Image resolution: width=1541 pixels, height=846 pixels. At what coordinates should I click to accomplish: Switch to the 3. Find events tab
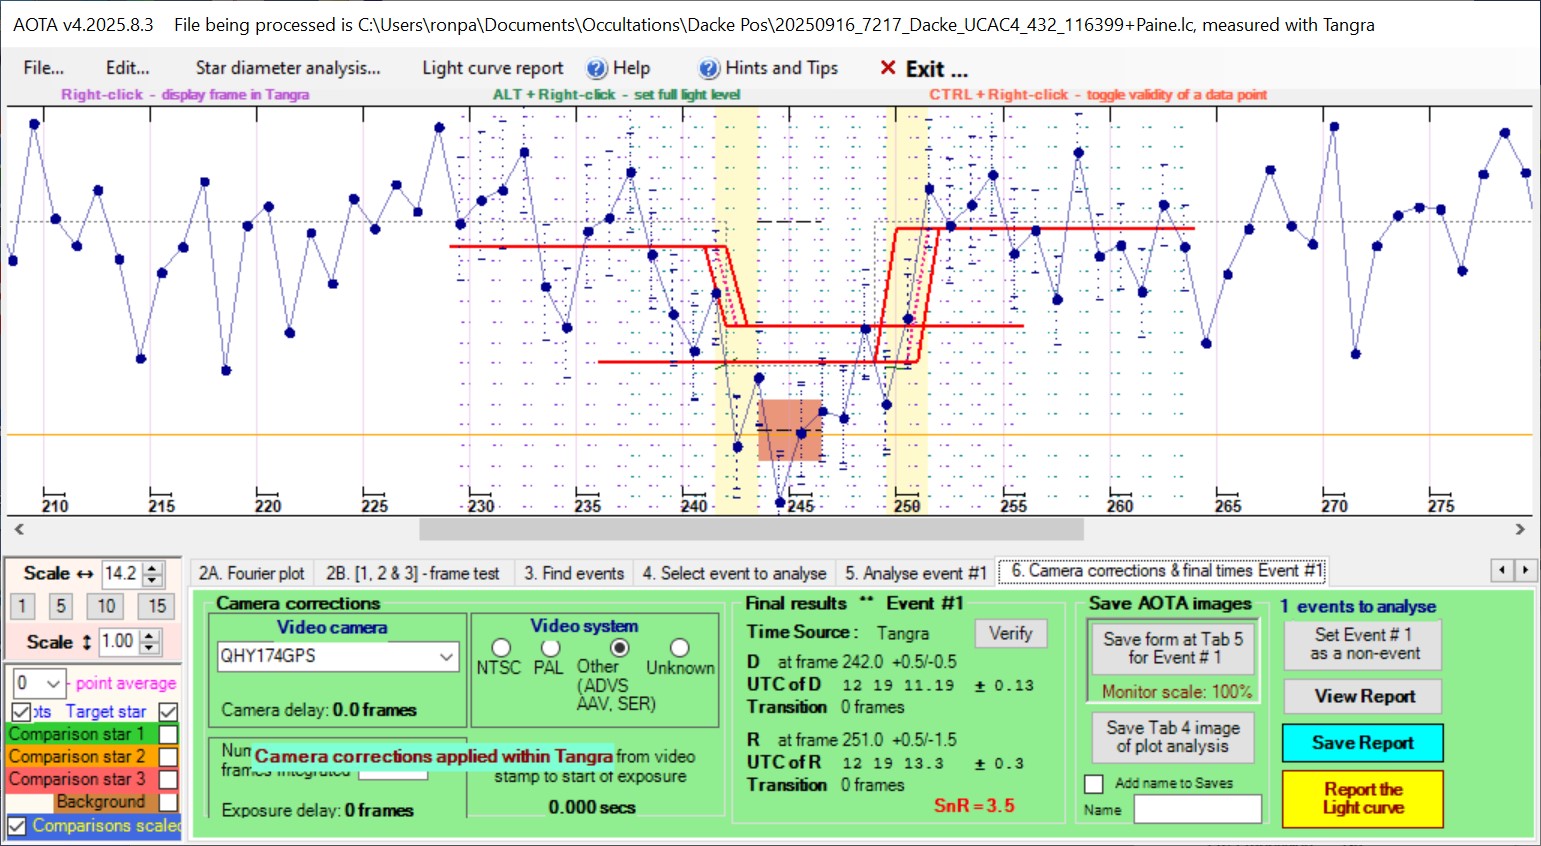(x=574, y=573)
